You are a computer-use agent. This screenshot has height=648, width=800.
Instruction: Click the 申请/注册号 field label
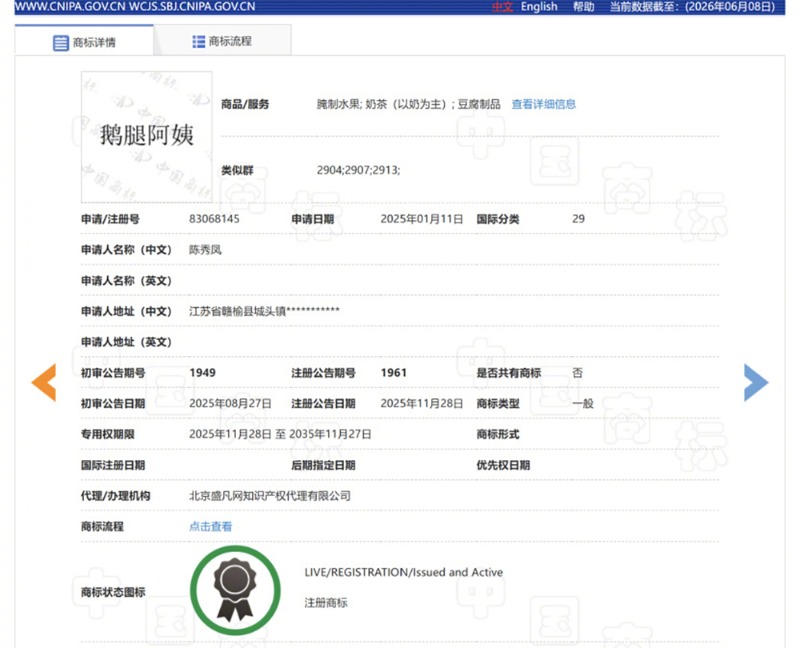[110, 219]
